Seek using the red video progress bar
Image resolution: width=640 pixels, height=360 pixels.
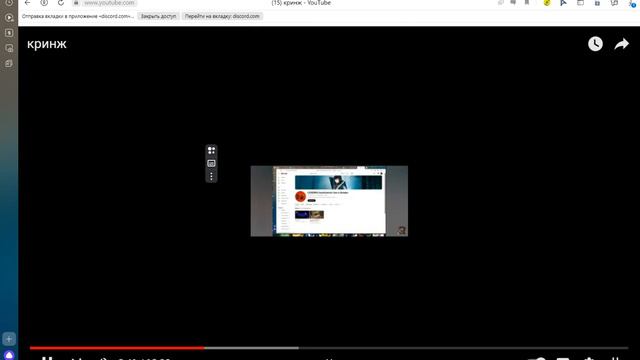[117, 348]
